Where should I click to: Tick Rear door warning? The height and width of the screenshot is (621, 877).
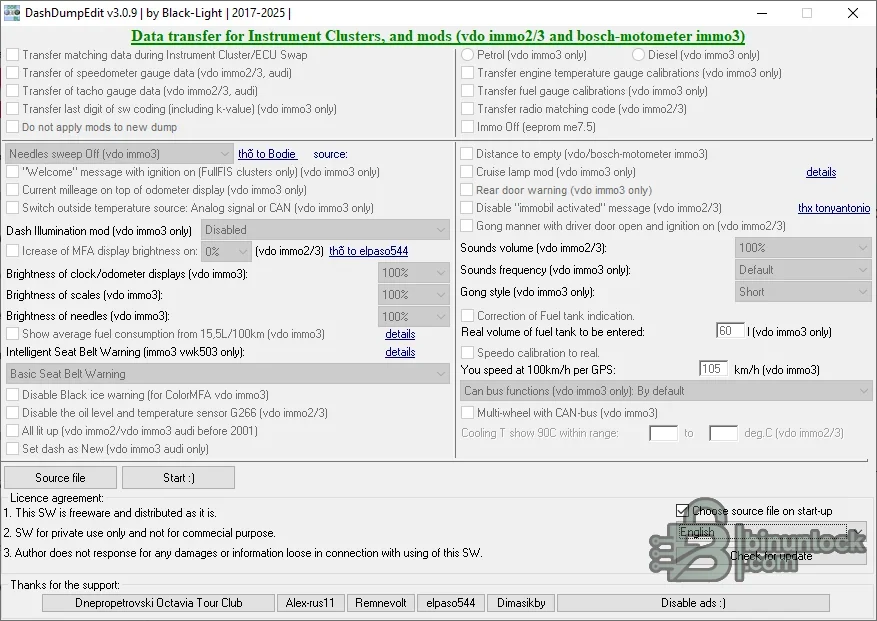[x=466, y=190]
